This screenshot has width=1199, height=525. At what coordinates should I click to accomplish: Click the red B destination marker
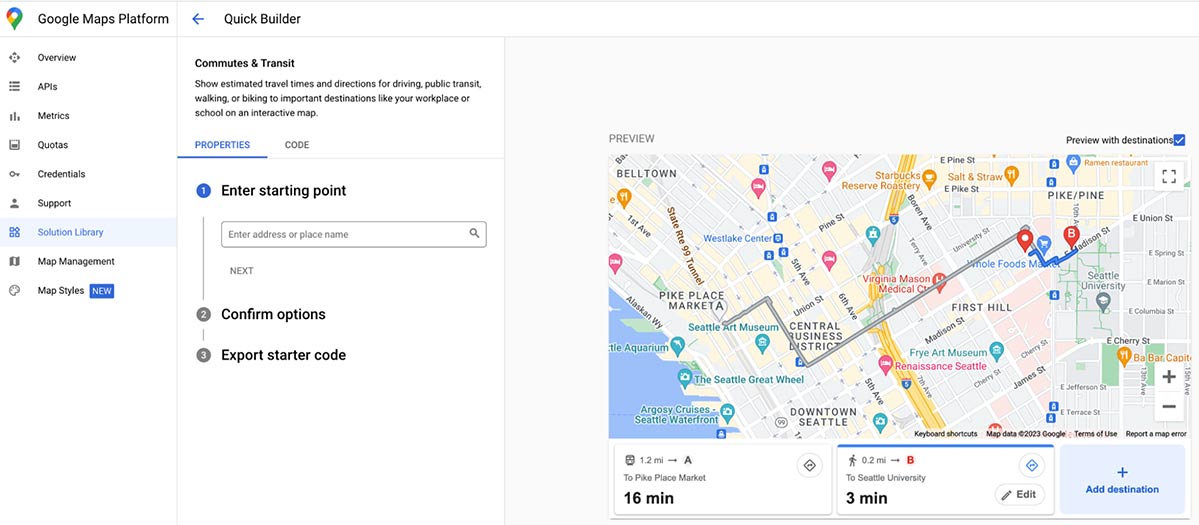pos(1071,237)
